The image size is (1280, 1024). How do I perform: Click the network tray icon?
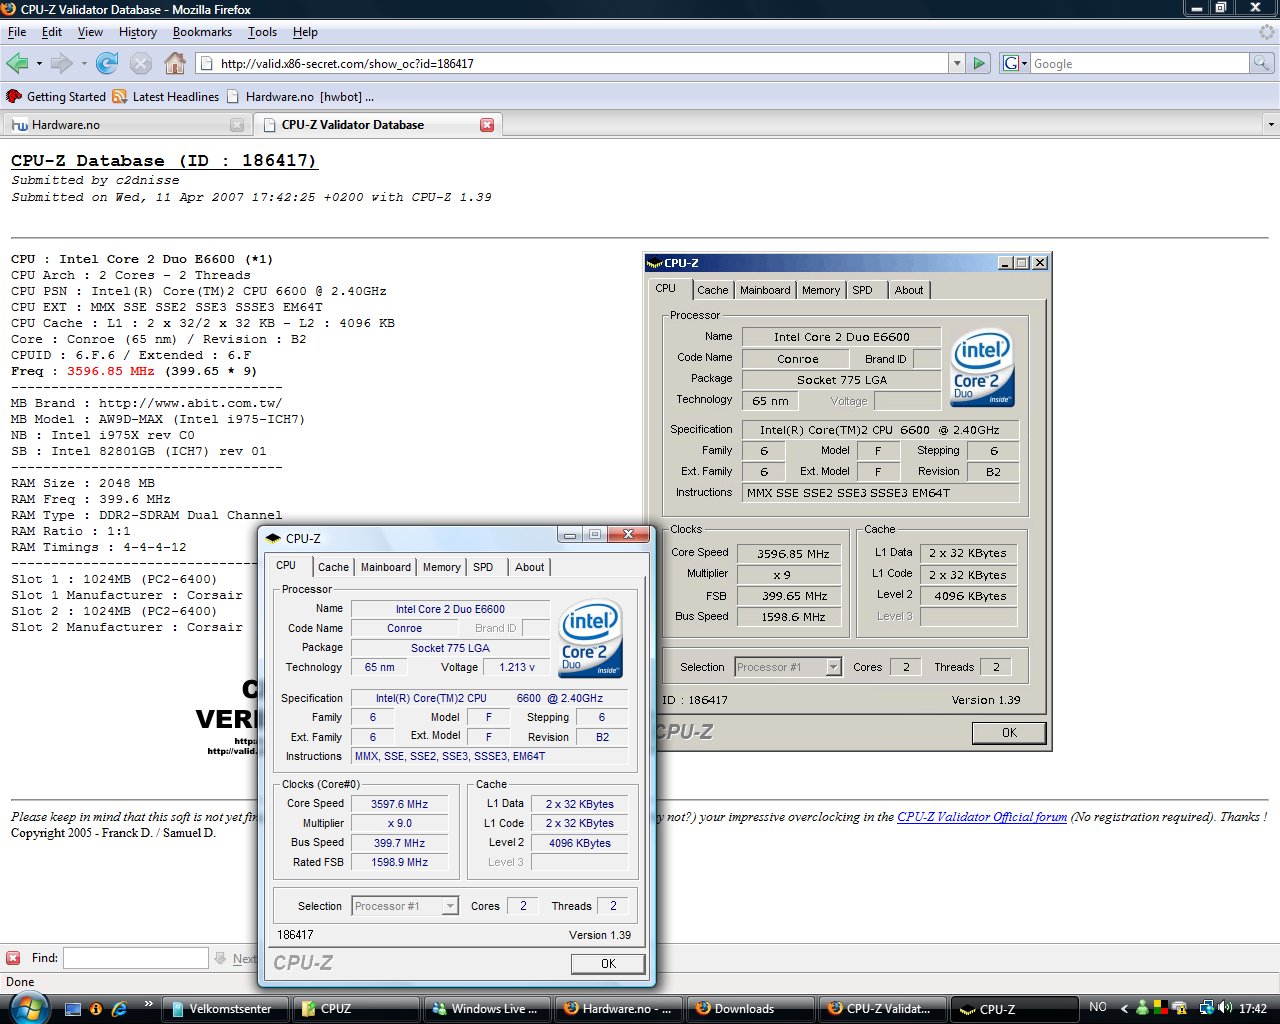pos(1207,1009)
